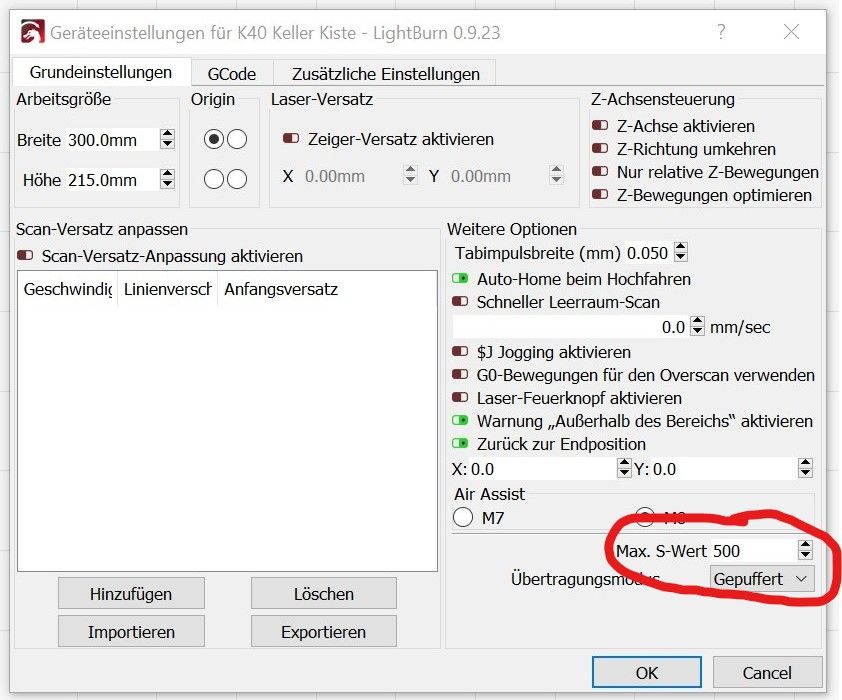Image resolution: width=842 pixels, height=700 pixels.
Task: Toggle Z-Richtung umkehren switch
Action: click(600, 148)
